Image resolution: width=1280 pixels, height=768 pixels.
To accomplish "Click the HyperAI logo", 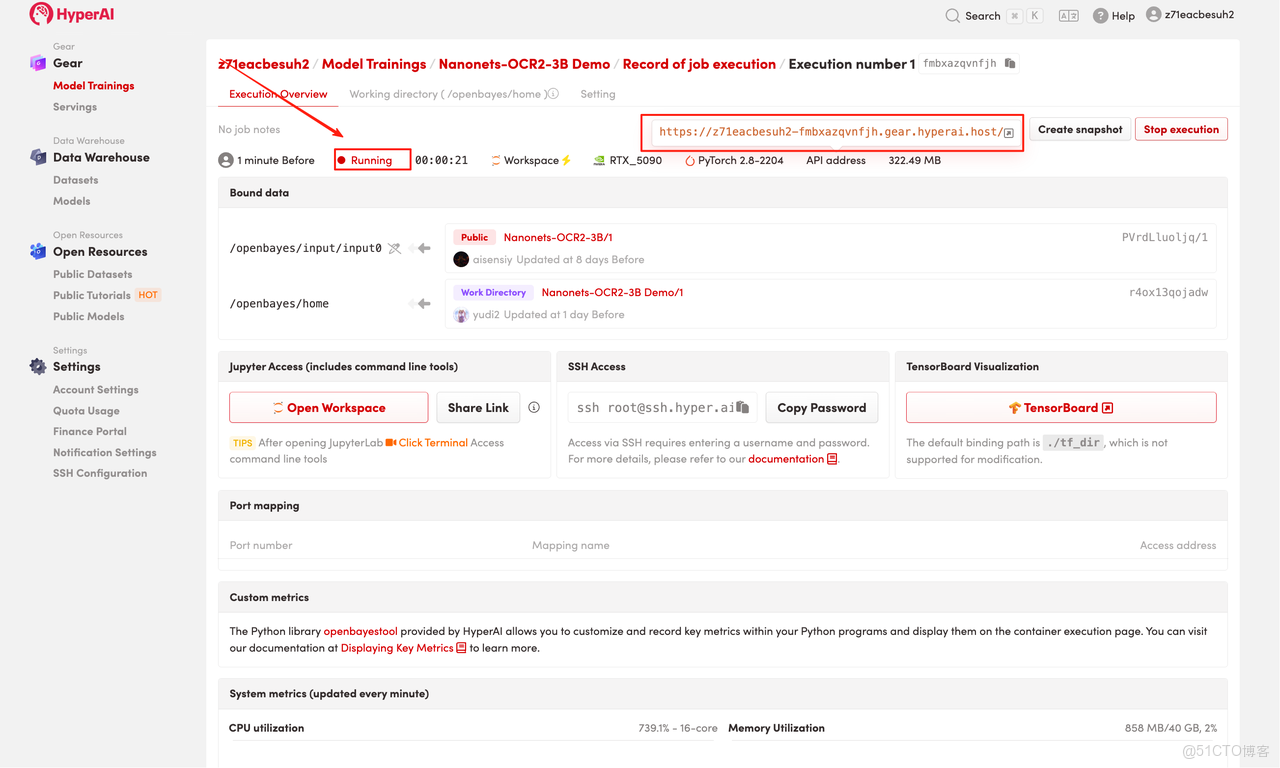I will [71, 15].
